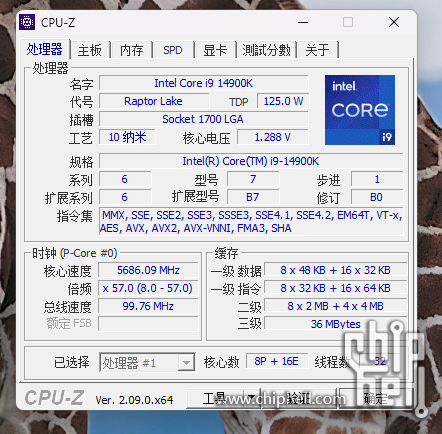Image resolution: width=442 pixels, height=434 pixels.
Task: Click the version text Ver. 2.09.0.x64
Action: [x=134, y=400]
